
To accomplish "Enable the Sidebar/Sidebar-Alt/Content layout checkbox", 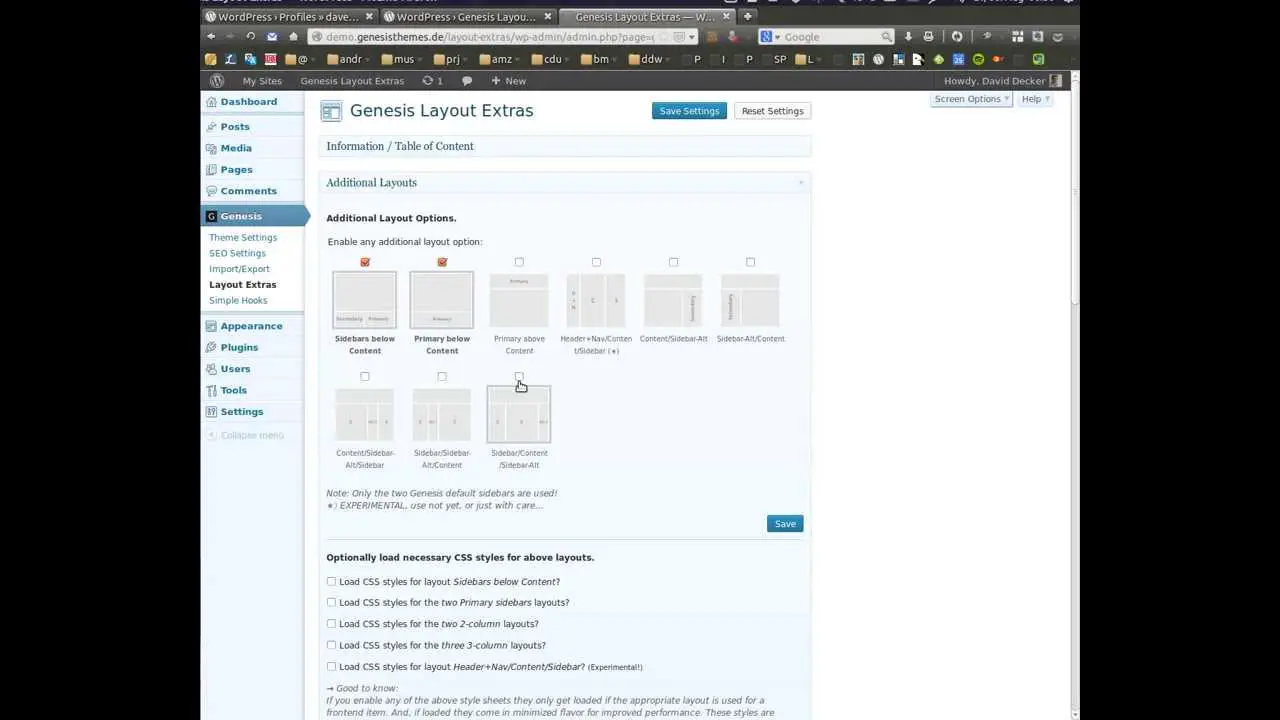I will tap(442, 376).
